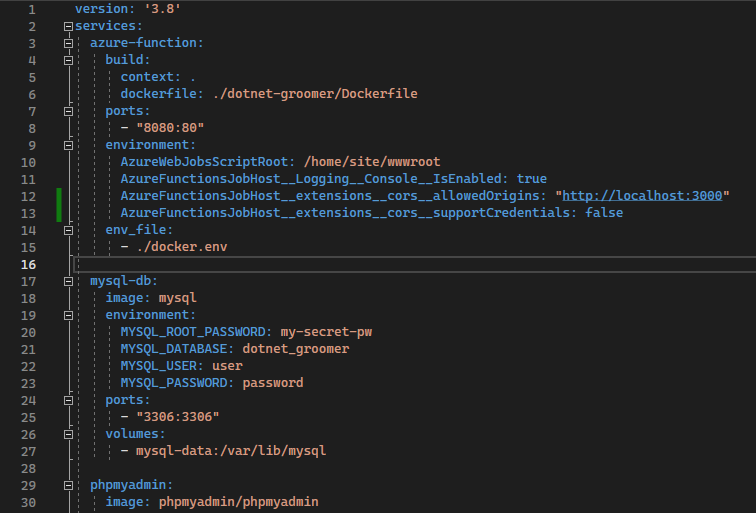Click the phpmyadmin/phpmyadmin image value
The width and height of the screenshot is (756, 513).
[x=239, y=502]
